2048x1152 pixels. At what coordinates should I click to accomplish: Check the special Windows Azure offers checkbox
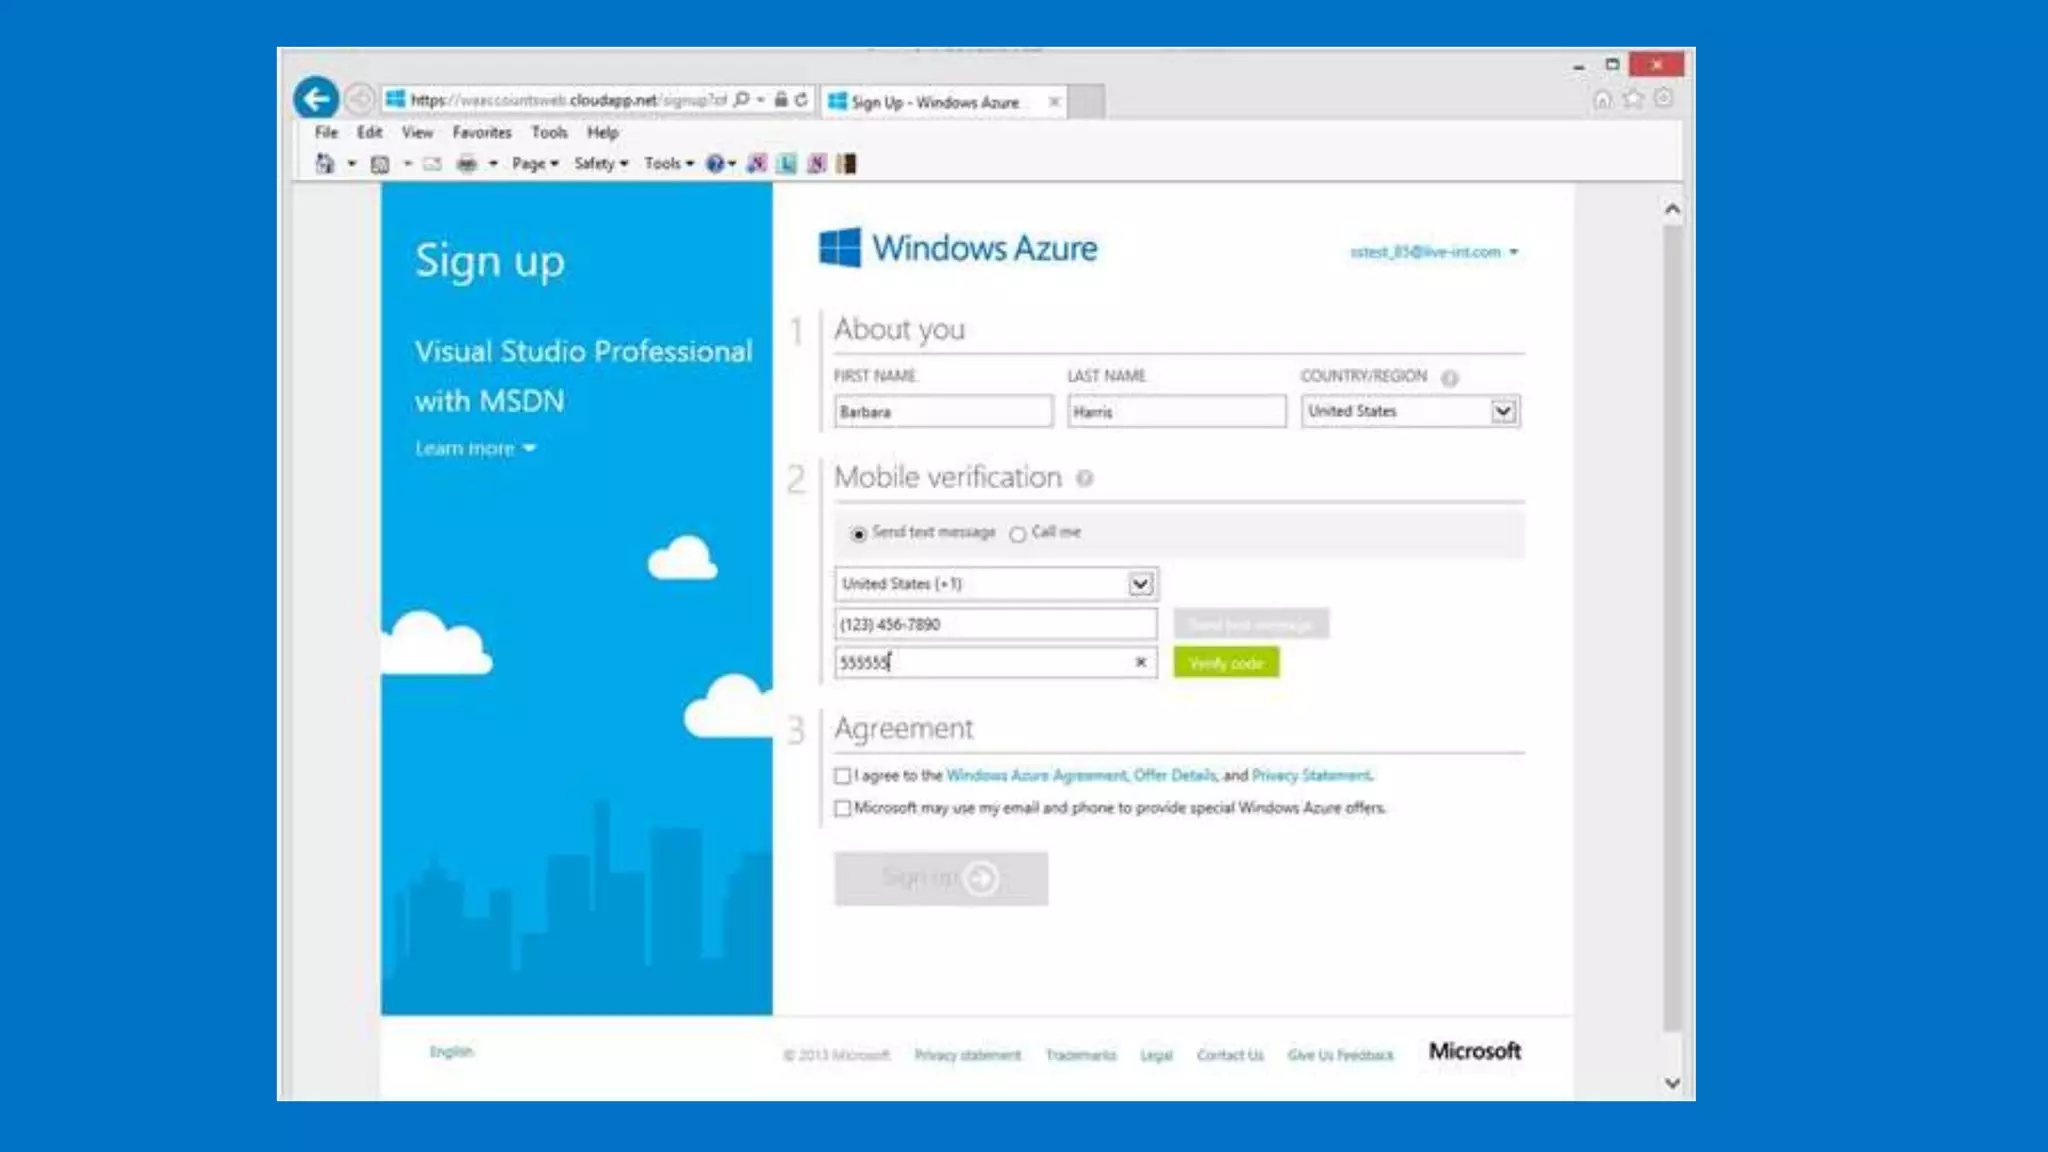coord(843,808)
